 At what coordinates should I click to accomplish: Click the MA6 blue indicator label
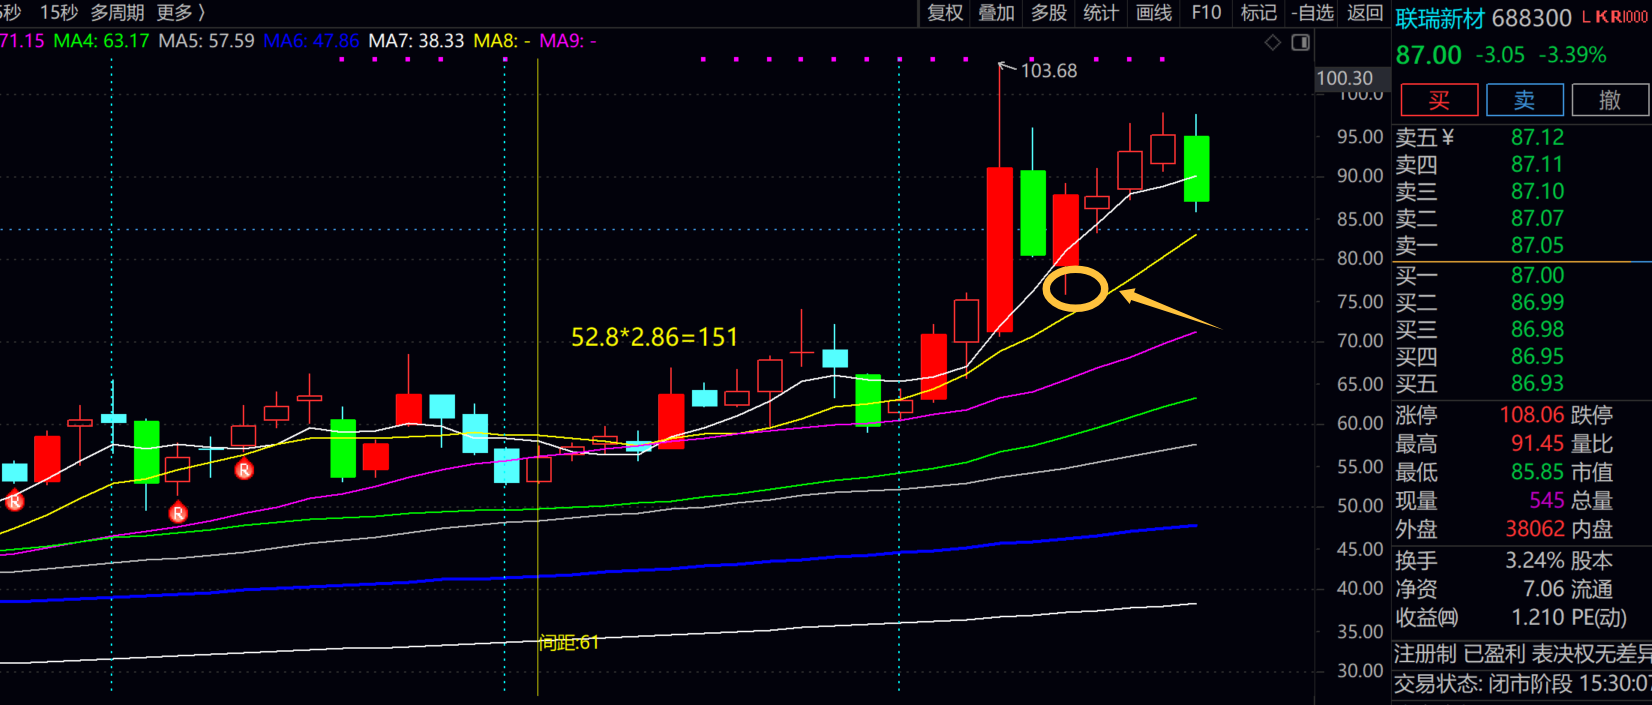(311, 41)
